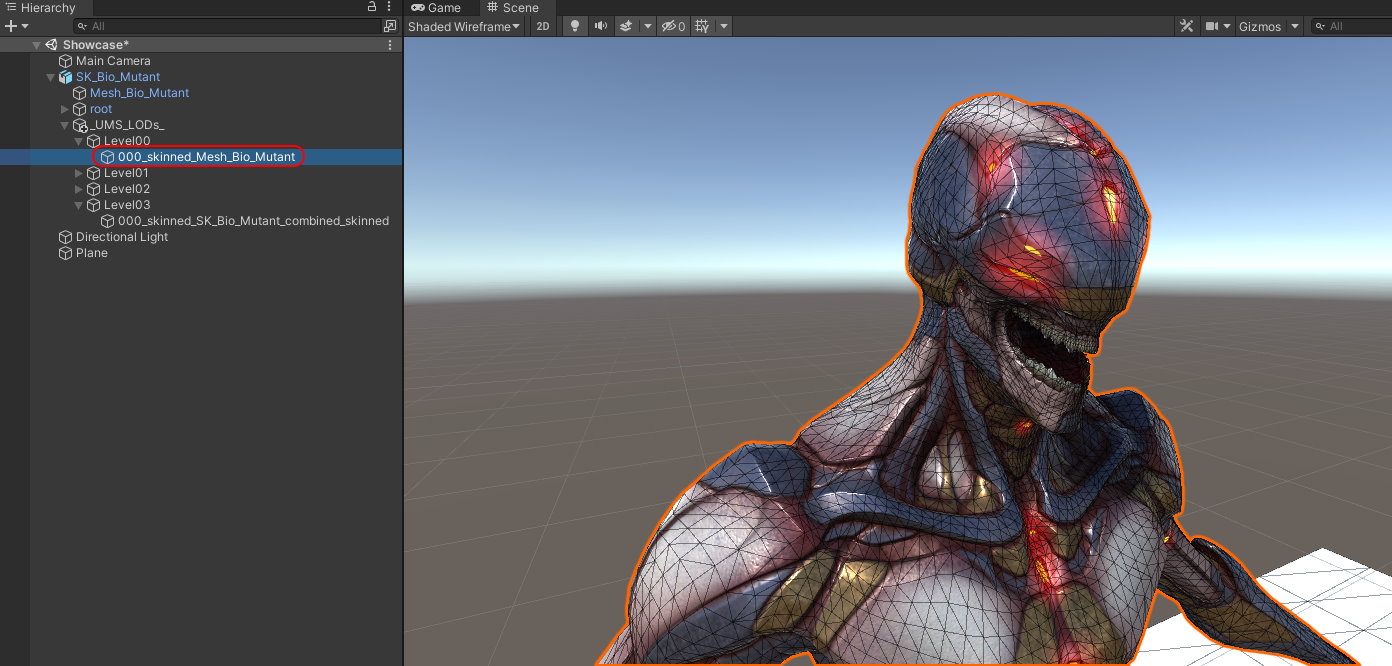Screen dimensions: 1392x666
Task: Mute scene audio with the speaker icon
Action: (600, 26)
